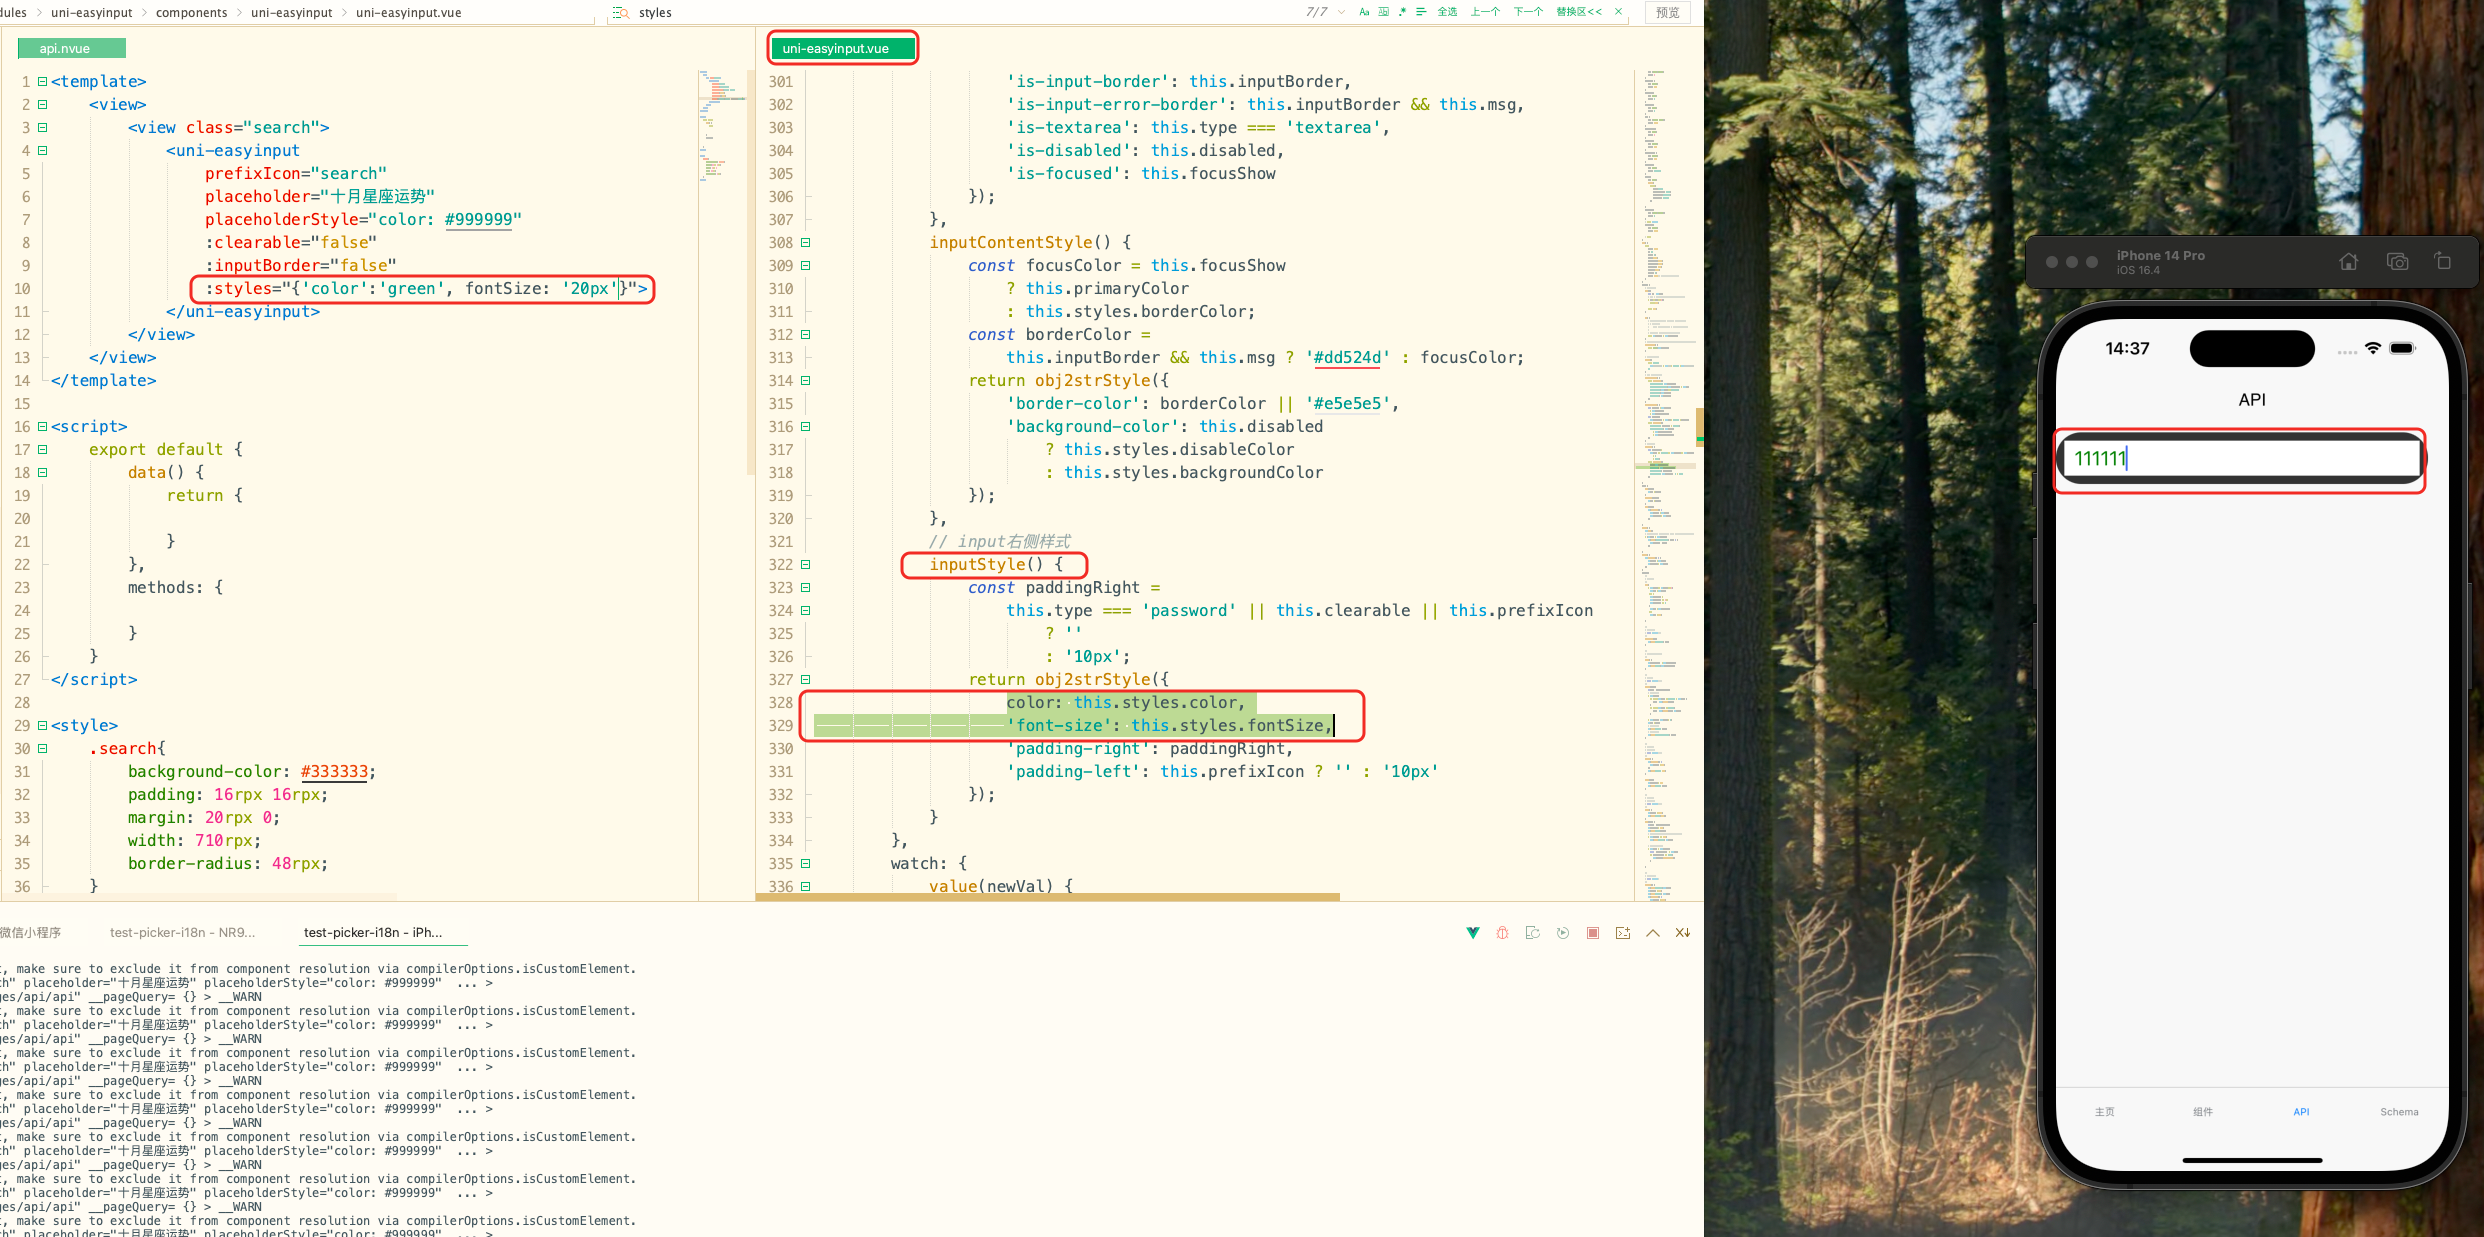The width and height of the screenshot is (2484, 1237).
Task: Toggle regular expression search in the find bar
Action: tap(1402, 12)
